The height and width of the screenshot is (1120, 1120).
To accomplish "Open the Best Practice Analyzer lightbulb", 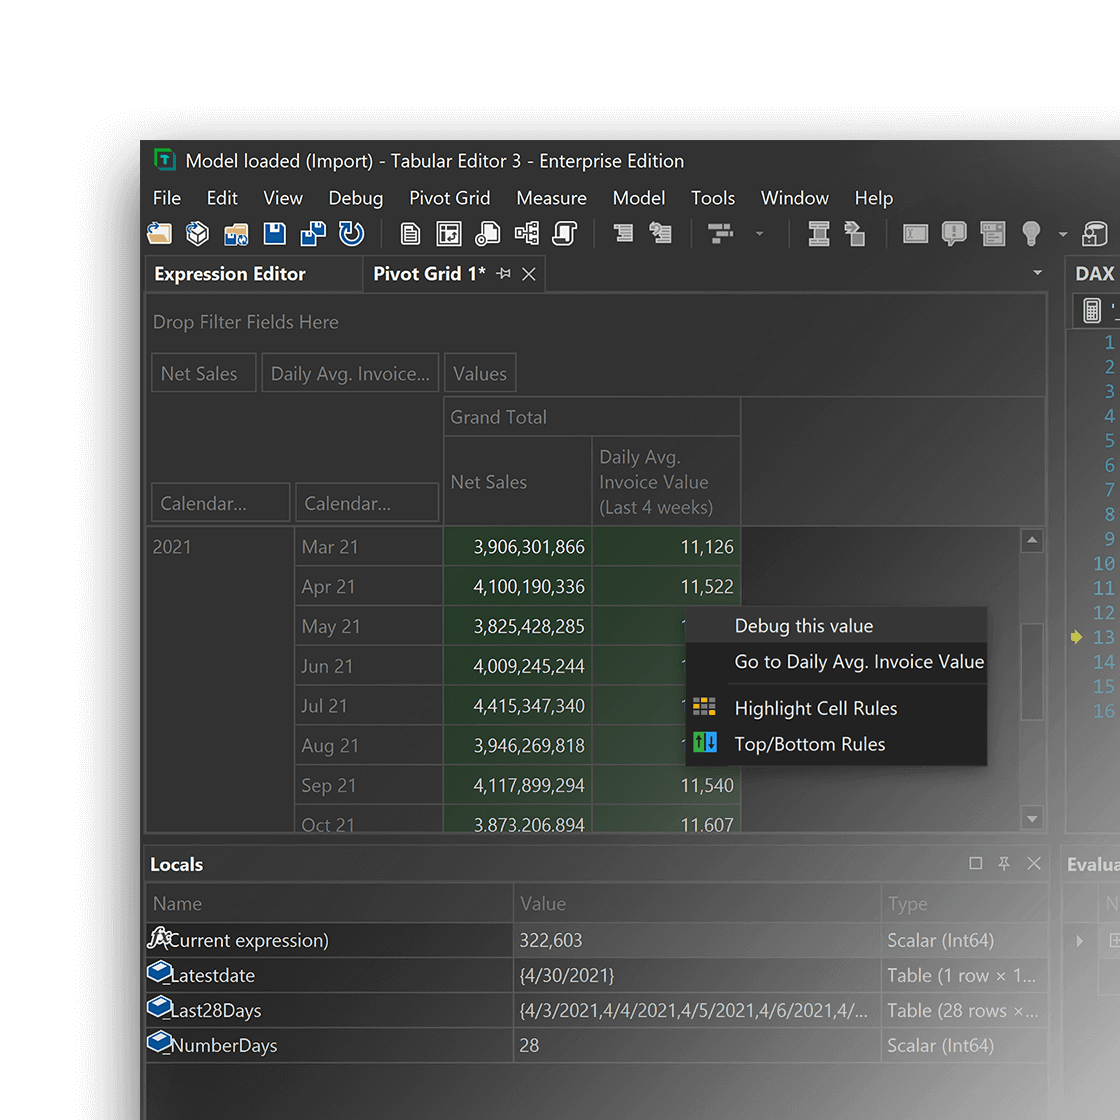I will click(1033, 233).
